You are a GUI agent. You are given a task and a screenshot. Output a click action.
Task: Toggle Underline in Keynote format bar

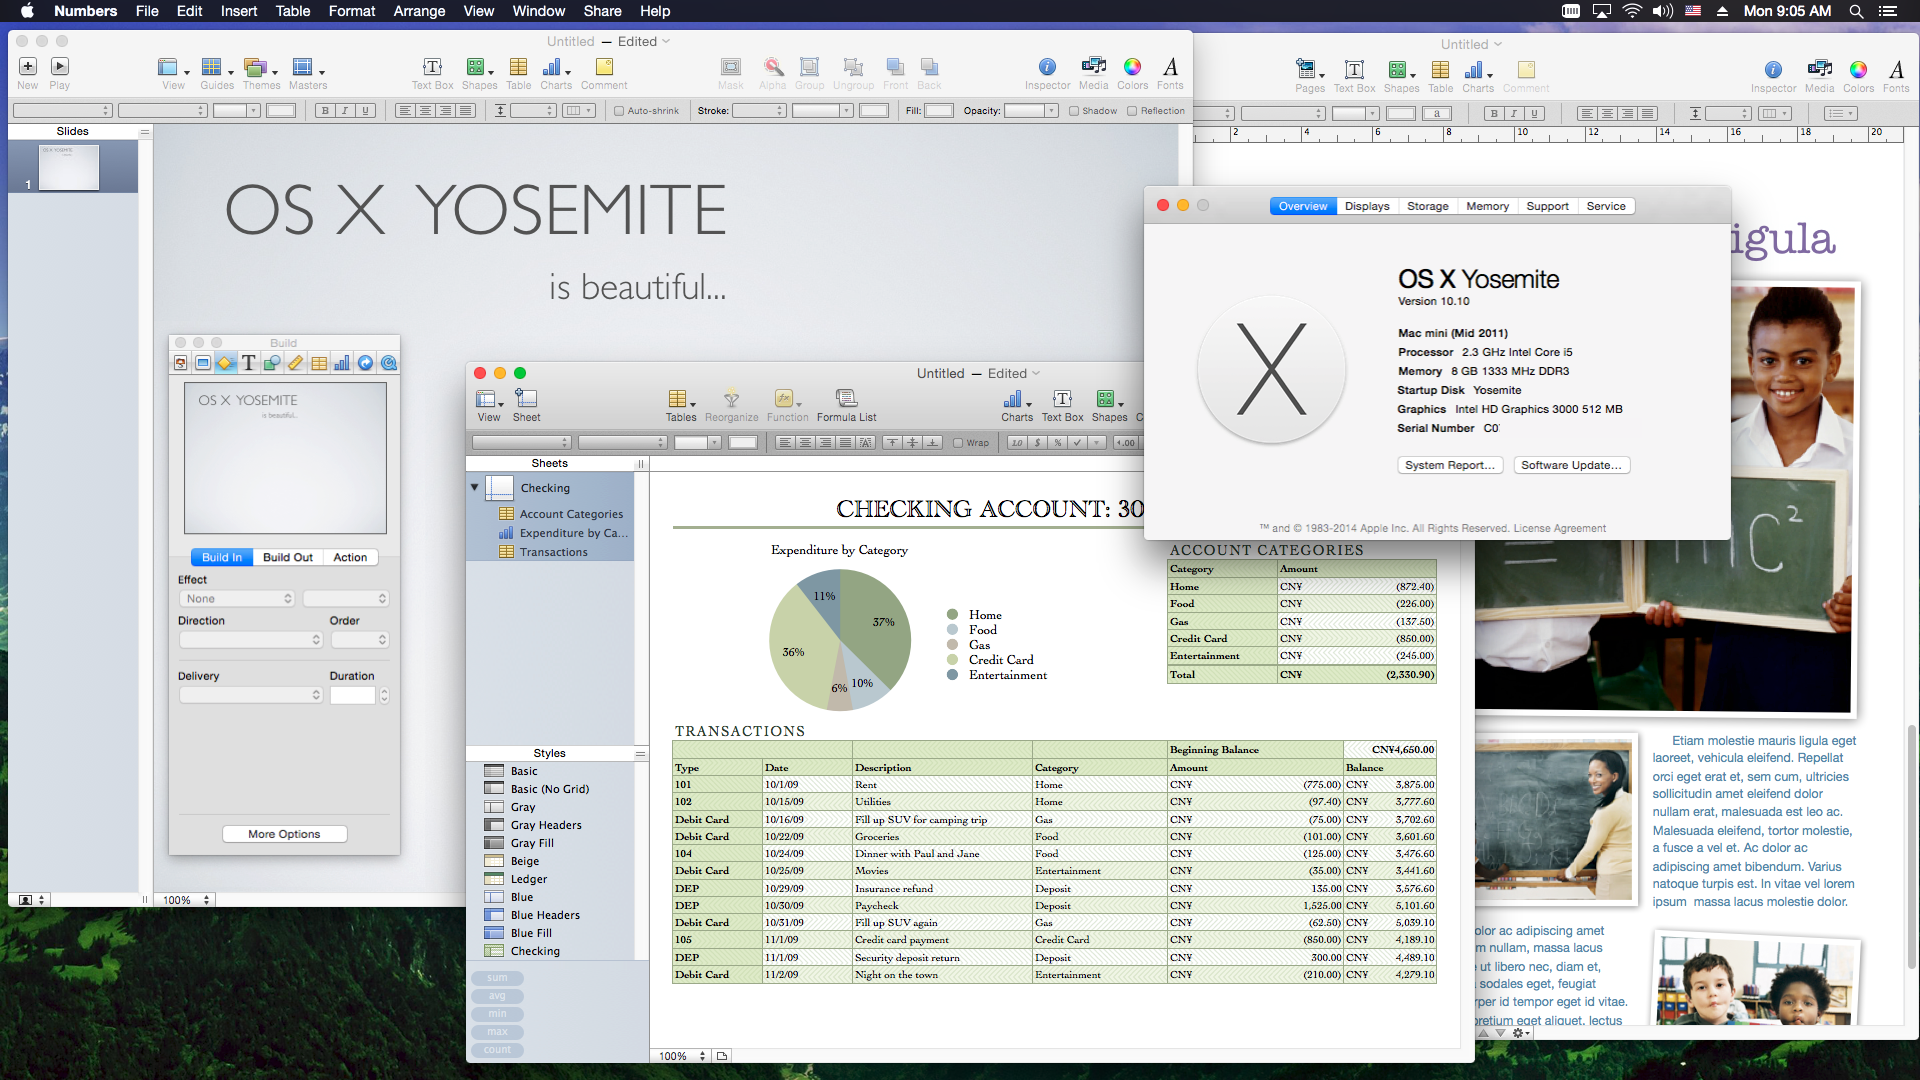click(x=365, y=111)
